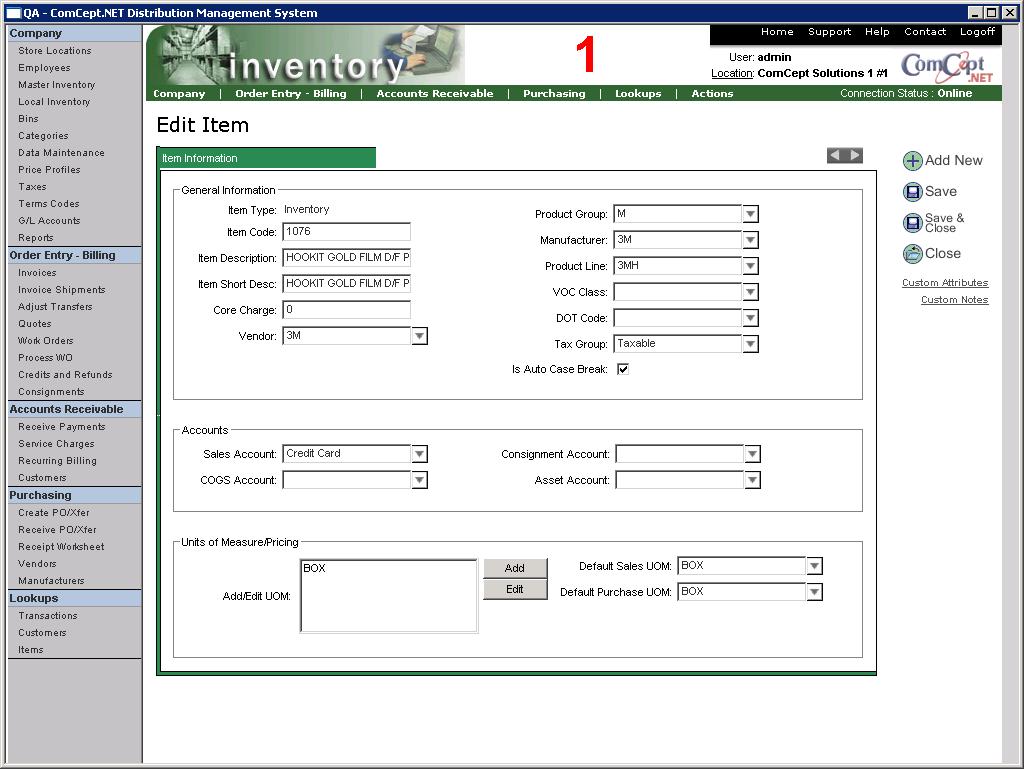The image size is (1024, 769).
Task: Click the ComCept .NET logo
Action: 947,67
